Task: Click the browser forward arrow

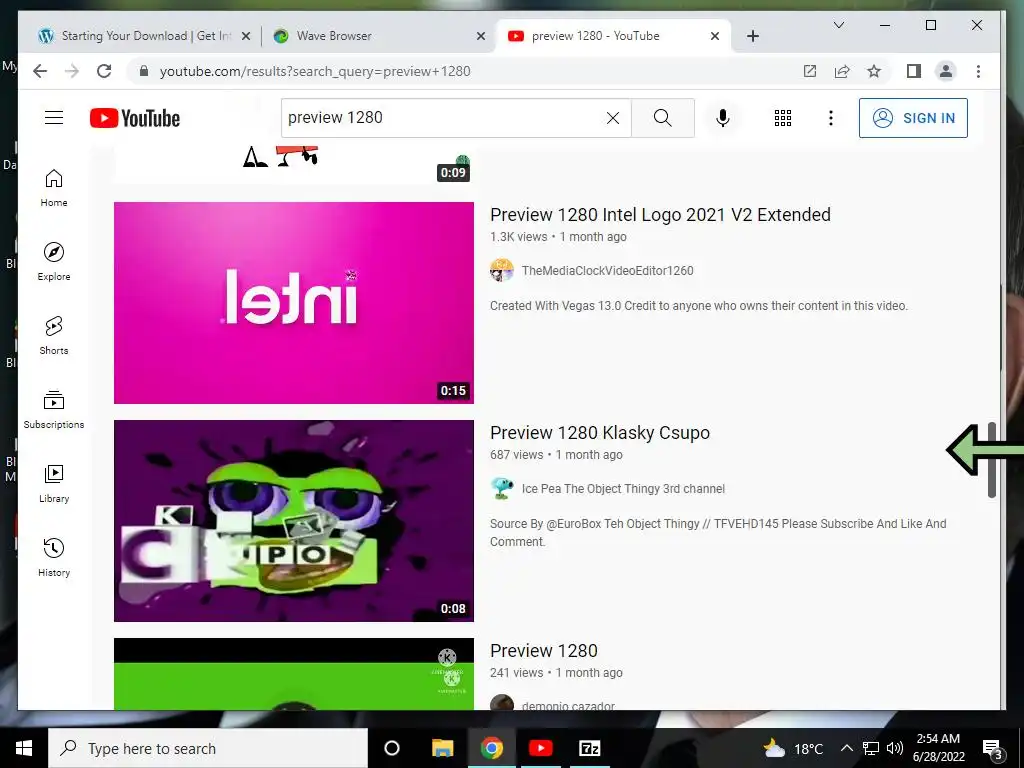Action: [72, 71]
